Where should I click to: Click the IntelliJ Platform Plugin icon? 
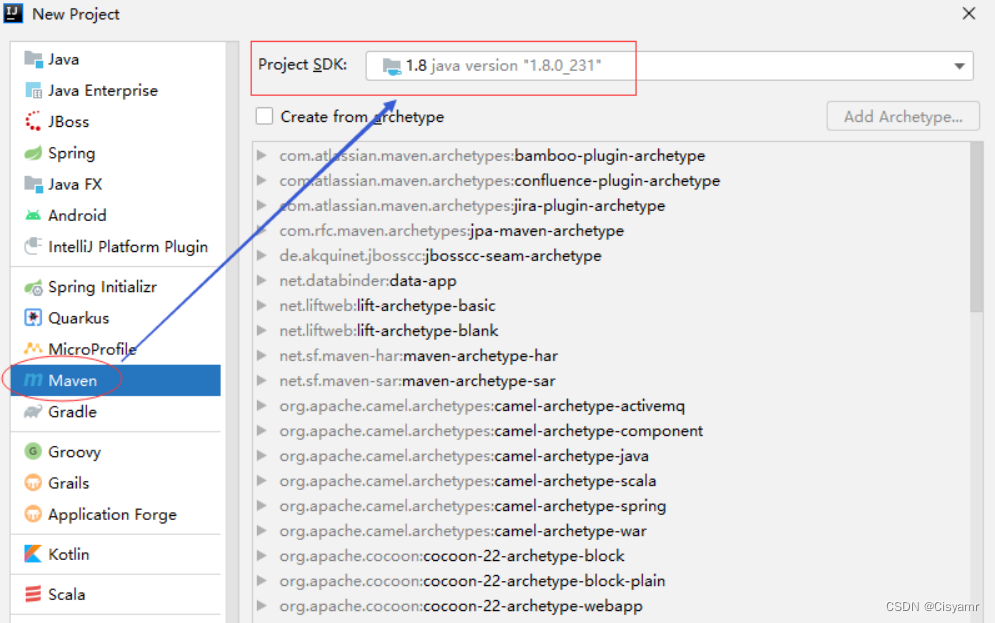pyautogui.click(x=33, y=246)
